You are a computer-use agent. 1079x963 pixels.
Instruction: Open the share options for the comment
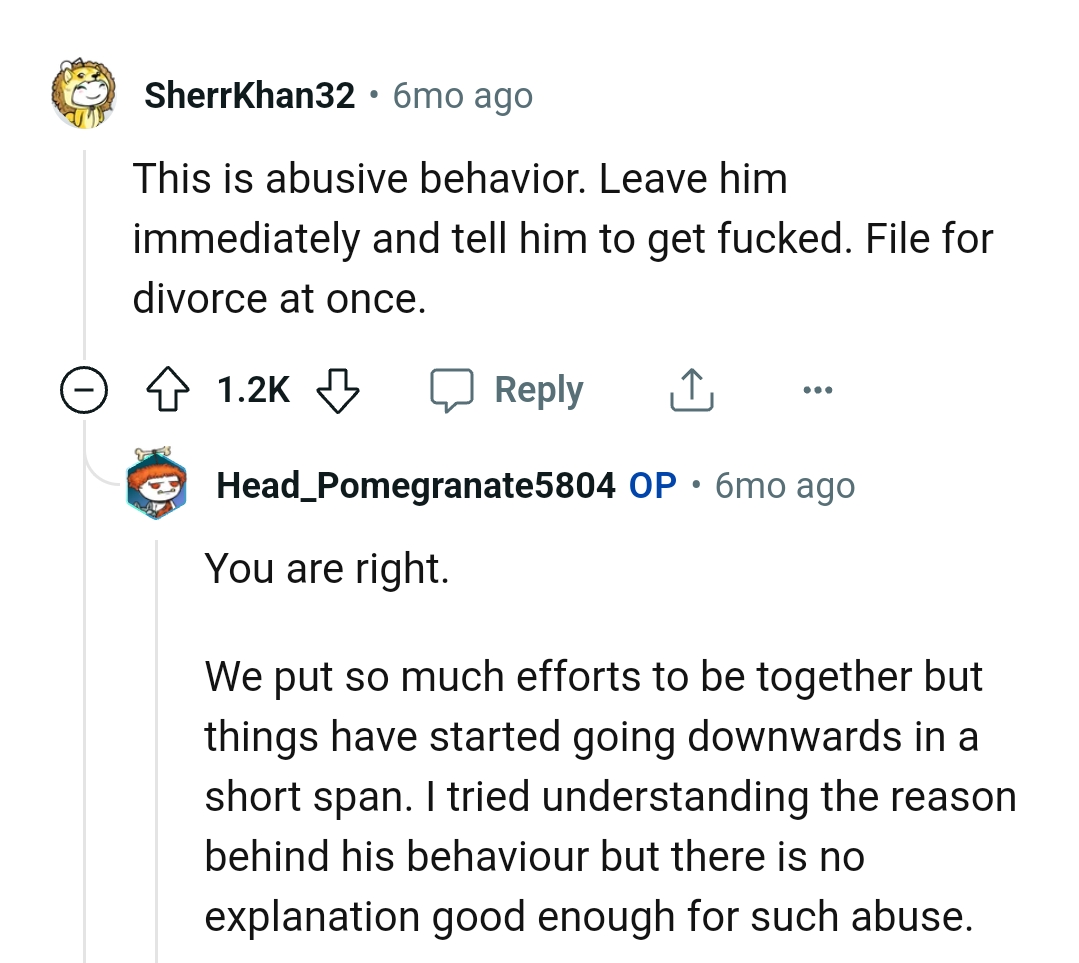691,389
